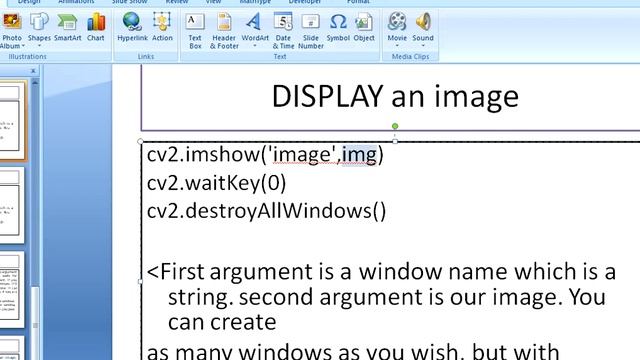
Task: Expand the WordArt dropdown arrow
Action: (255, 46)
